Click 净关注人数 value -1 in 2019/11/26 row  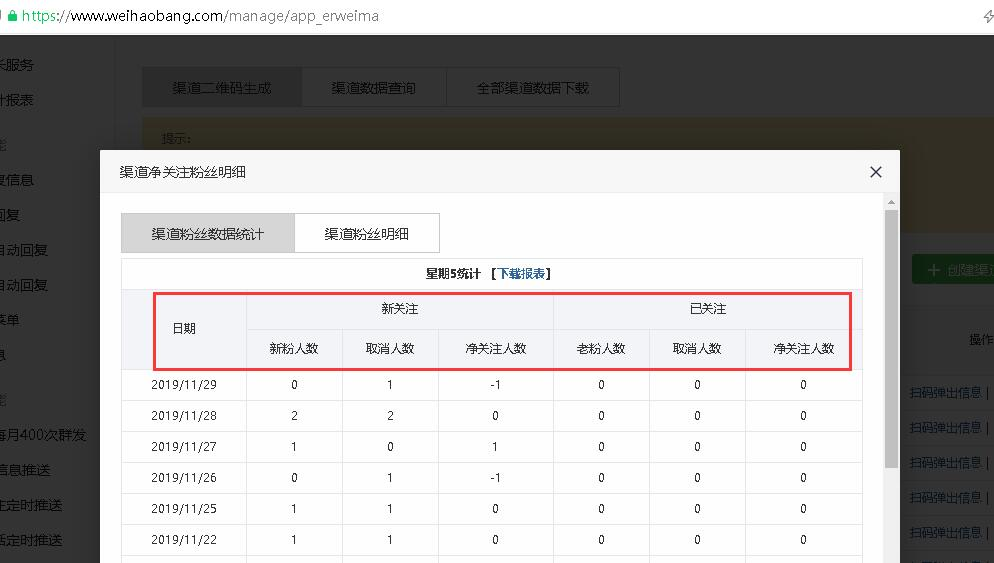tap(496, 478)
